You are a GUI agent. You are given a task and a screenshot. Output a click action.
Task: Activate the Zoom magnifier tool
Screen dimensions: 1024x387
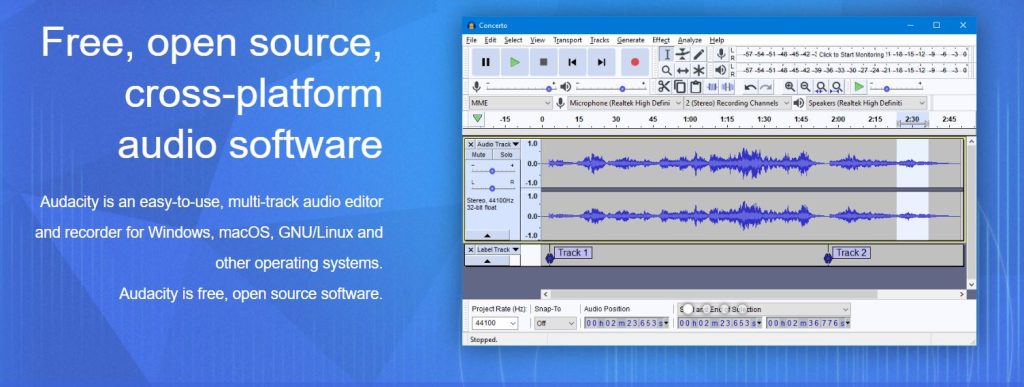tap(666, 70)
